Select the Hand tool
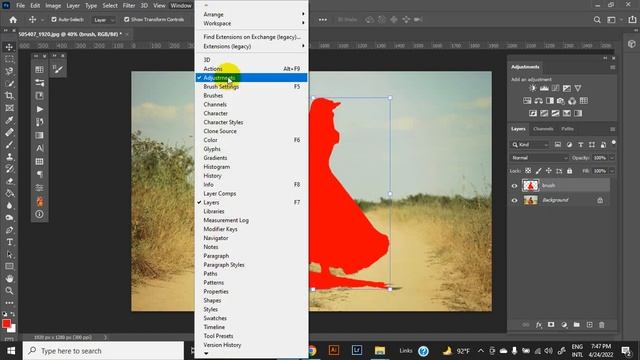This screenshot has height=360, width=640. pyautogui.click(x=9, y=278)
